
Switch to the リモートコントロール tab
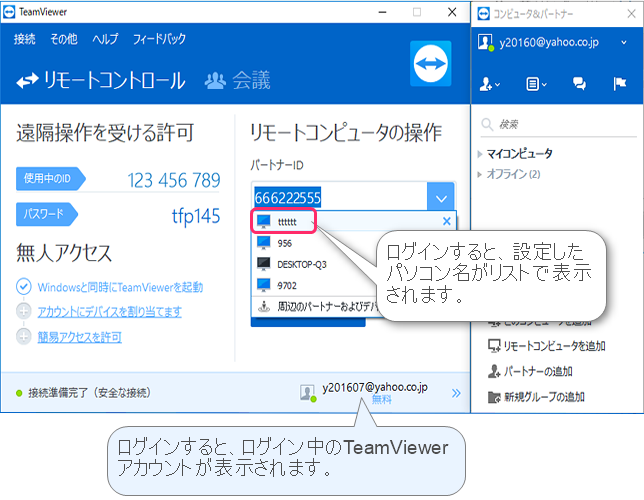101,80
